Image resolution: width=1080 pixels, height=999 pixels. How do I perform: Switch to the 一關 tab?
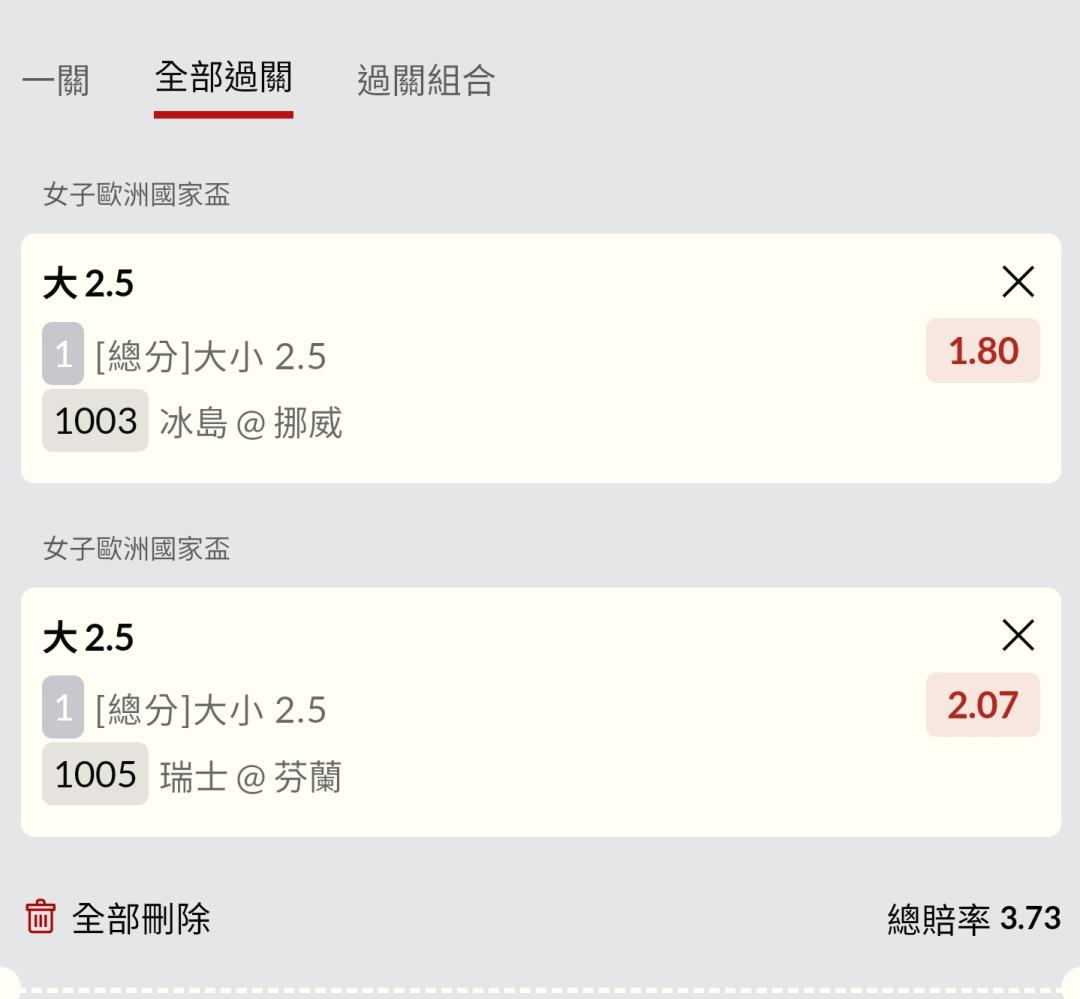(x=56, y=80)
